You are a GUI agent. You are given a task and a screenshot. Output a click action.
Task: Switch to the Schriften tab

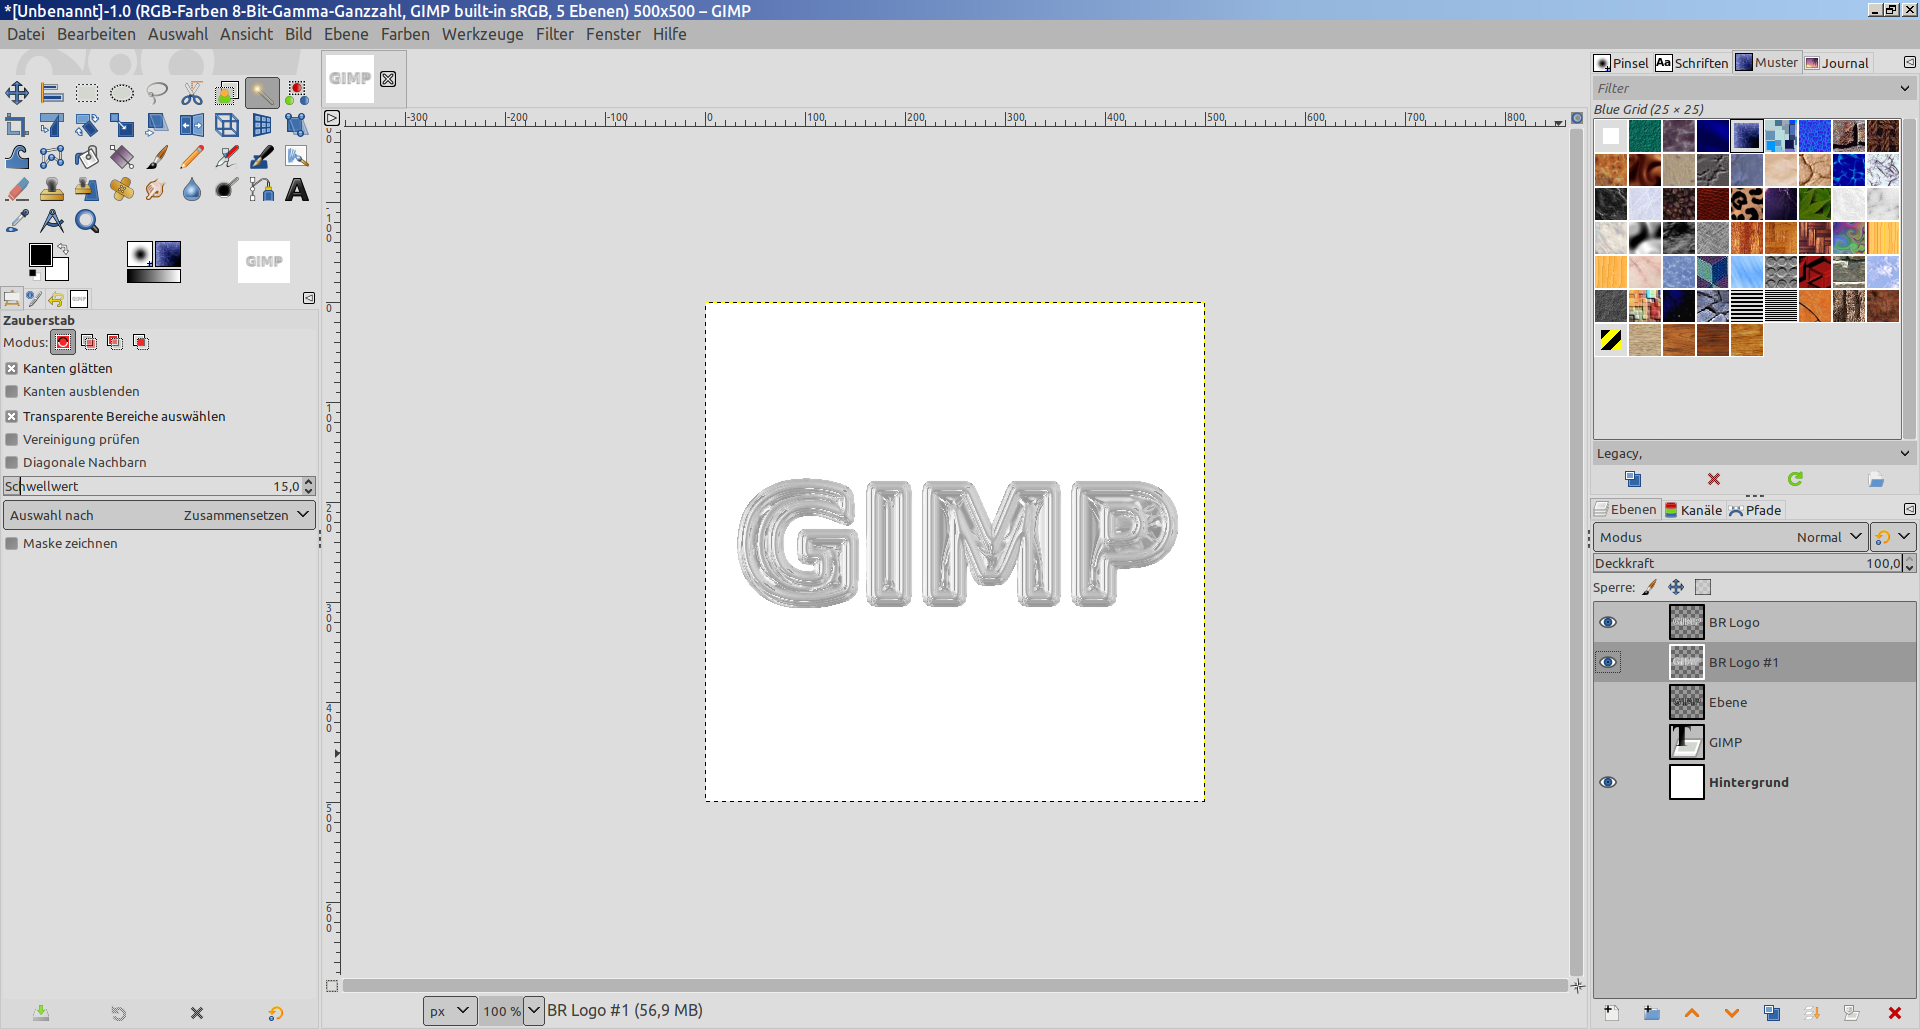(x=1692, y=63)
